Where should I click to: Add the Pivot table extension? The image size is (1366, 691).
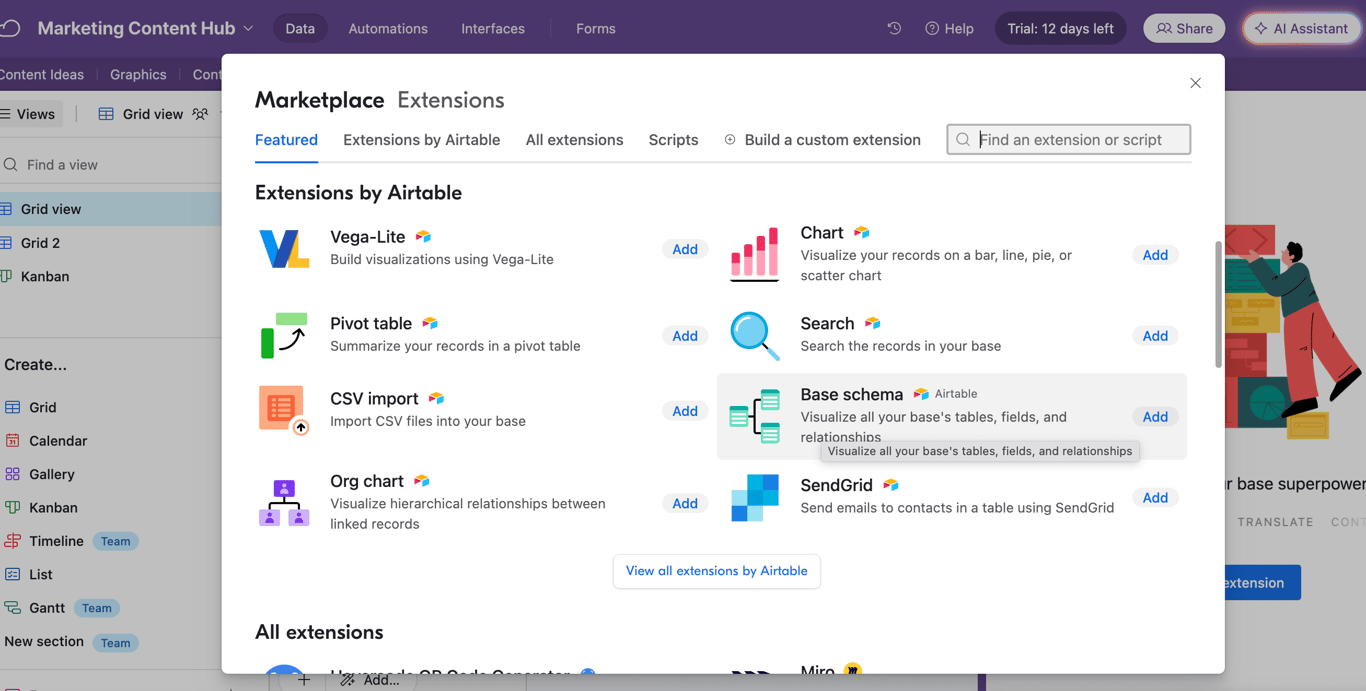click(x=685, y=336)
